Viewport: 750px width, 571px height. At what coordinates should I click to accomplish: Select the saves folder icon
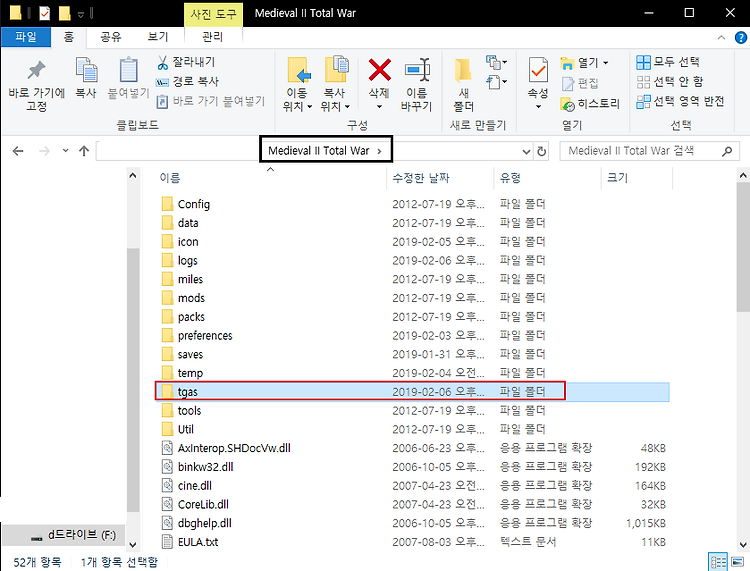(x=167, y=354)
